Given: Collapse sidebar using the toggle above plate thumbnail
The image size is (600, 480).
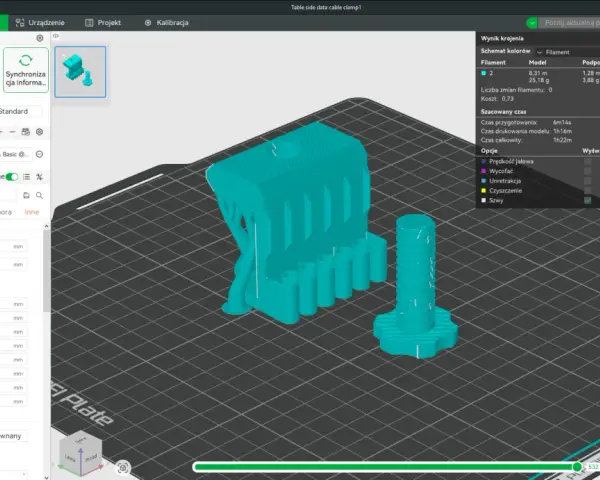Looking at the screenshot, I should pos(56,36).
